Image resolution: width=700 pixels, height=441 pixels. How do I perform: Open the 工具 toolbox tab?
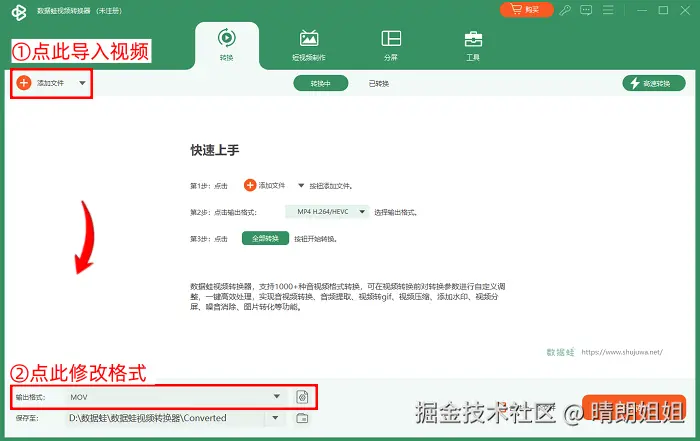coord(473,45)
